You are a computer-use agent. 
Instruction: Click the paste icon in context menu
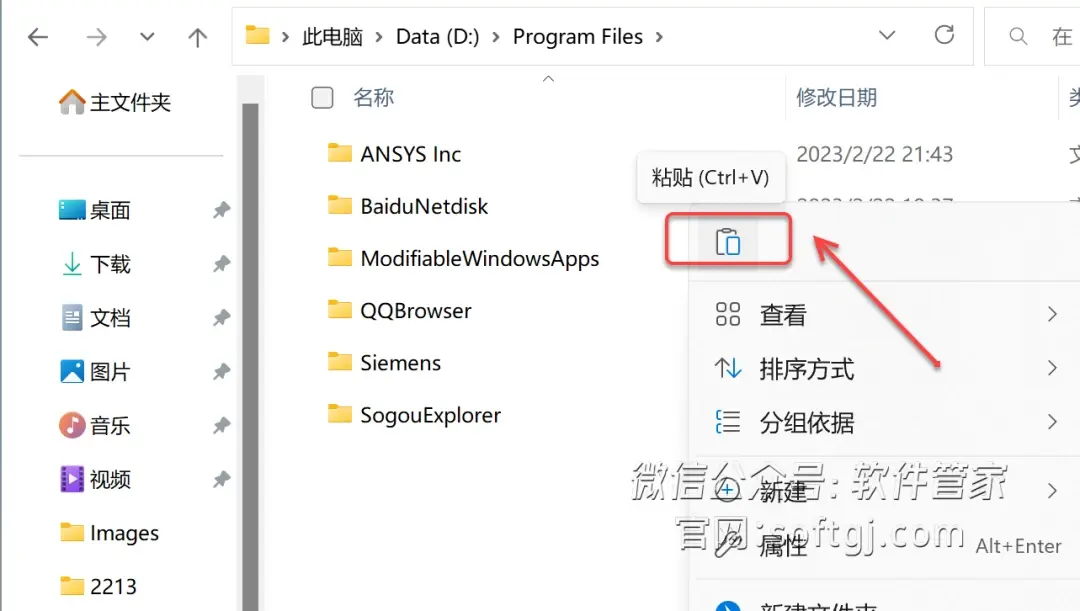(727, 241)
